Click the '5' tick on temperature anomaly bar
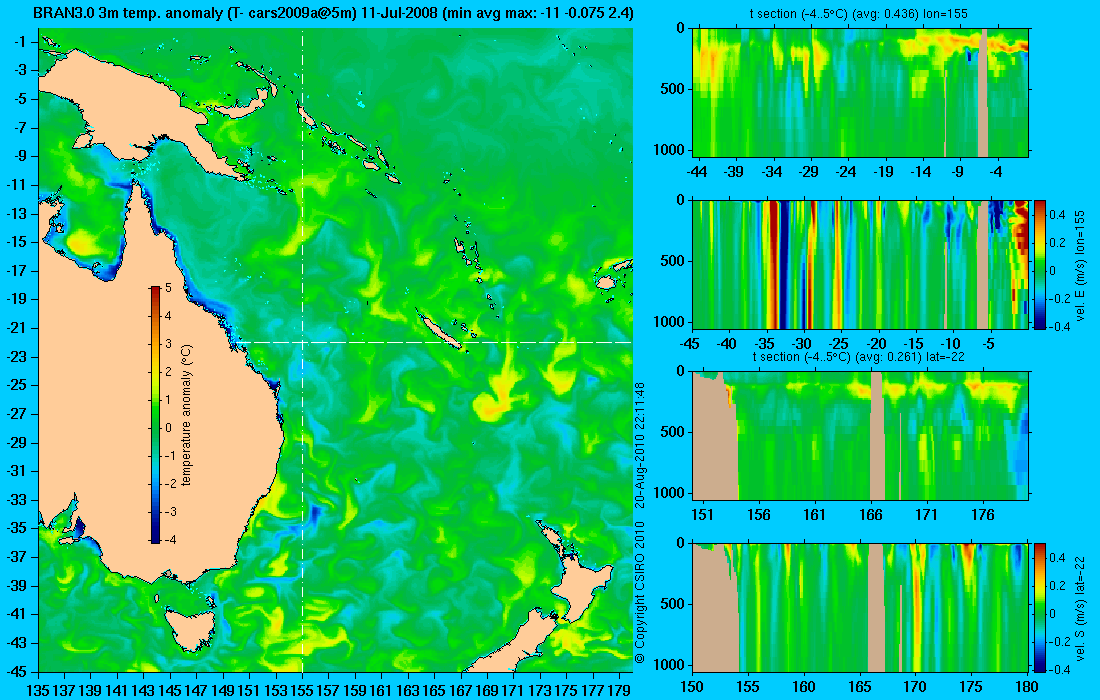This screenshot has width=1100, height=700. [168, 288]
